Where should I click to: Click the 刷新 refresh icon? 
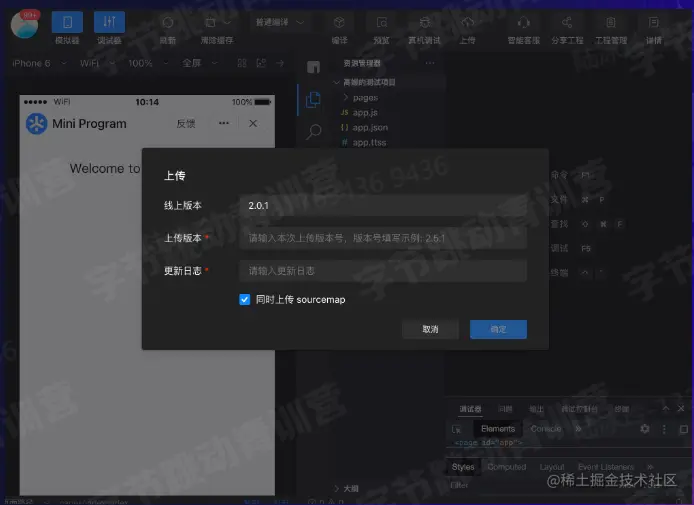[x=168, y=22]
